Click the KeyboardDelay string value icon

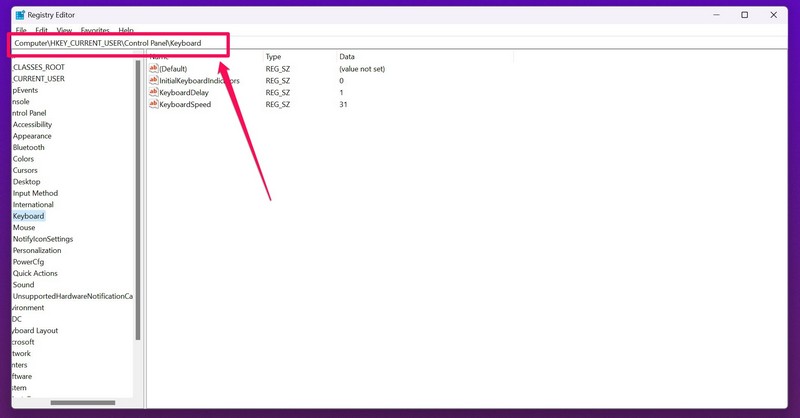tap(154, 92)
